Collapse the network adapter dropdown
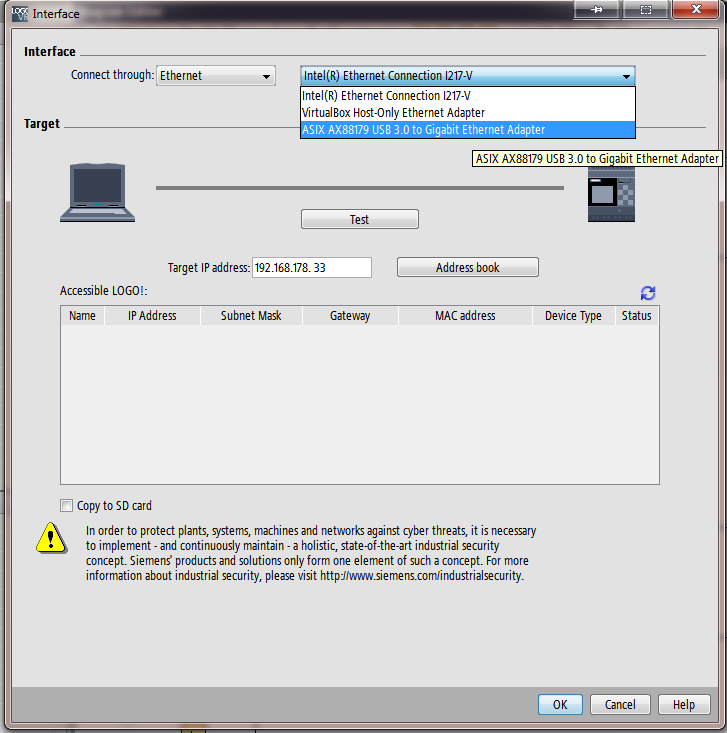The image size is (727, 733). 626,76
